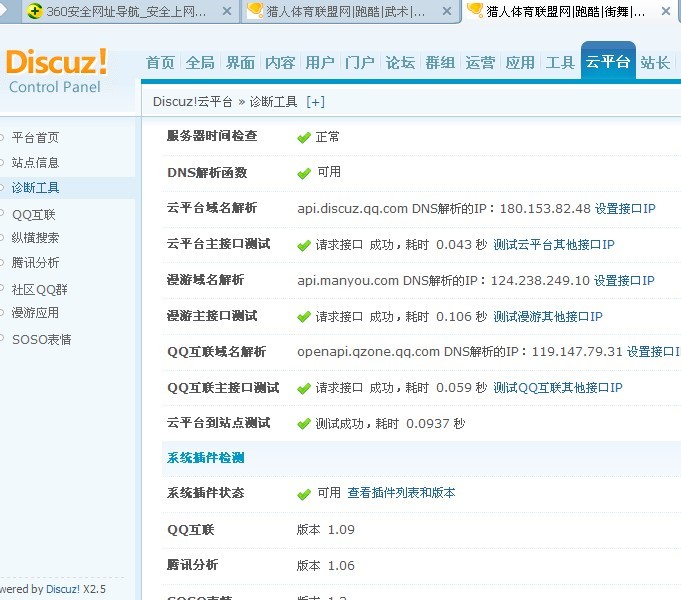The width and height of the screenshot is (681, 600).
Task: Select the 云平台 navigation tab
Action: (x=608, y=61)
